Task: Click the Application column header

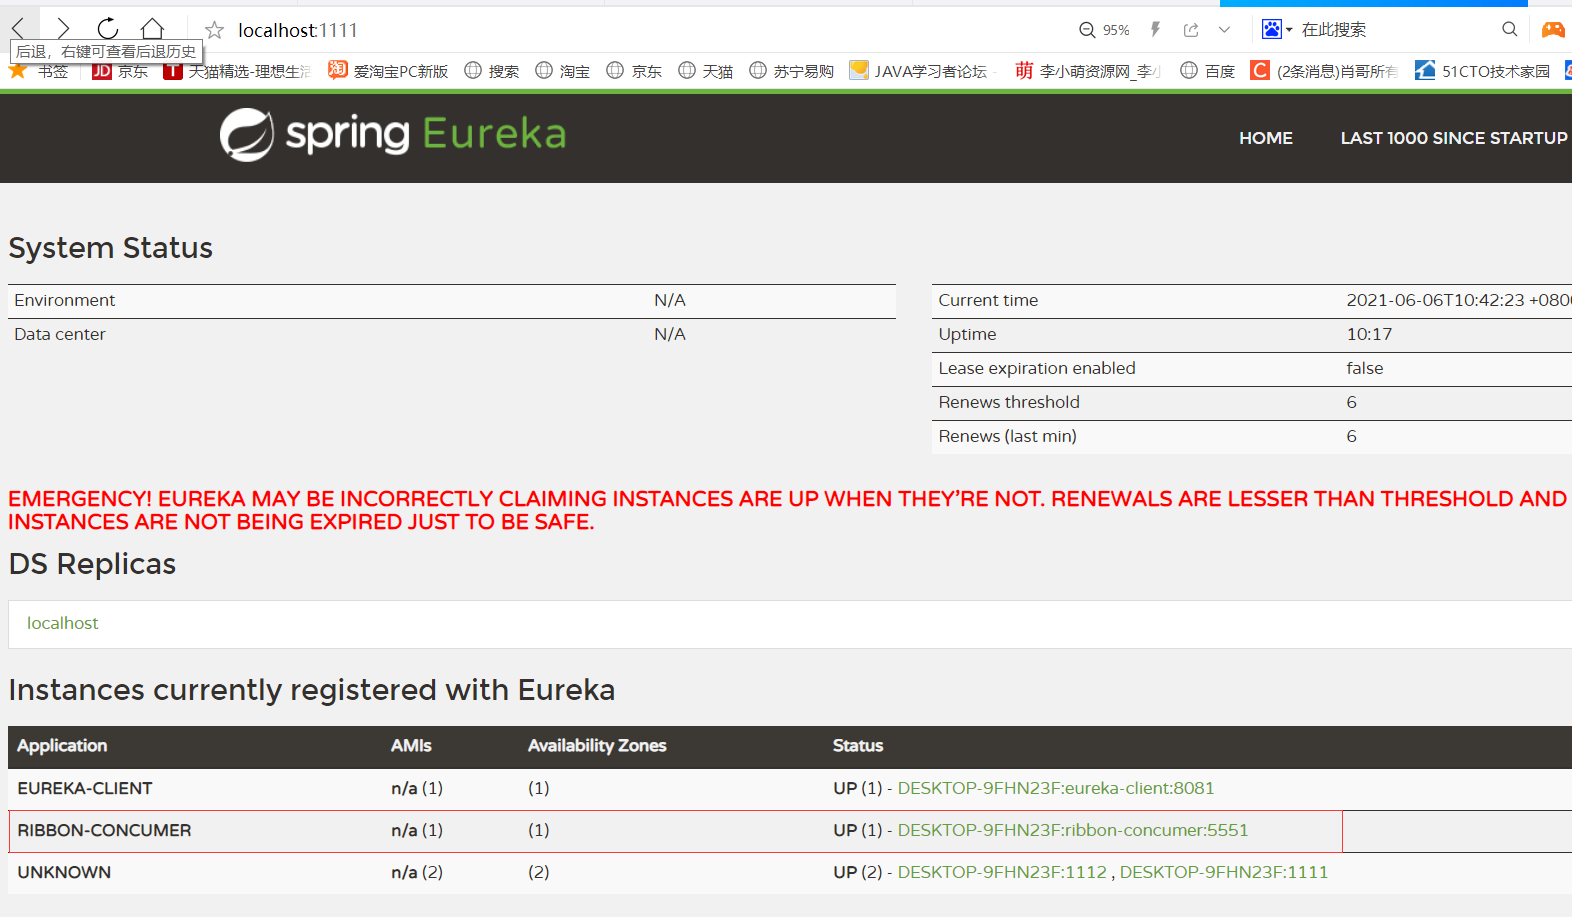Action: click(62, 745)
